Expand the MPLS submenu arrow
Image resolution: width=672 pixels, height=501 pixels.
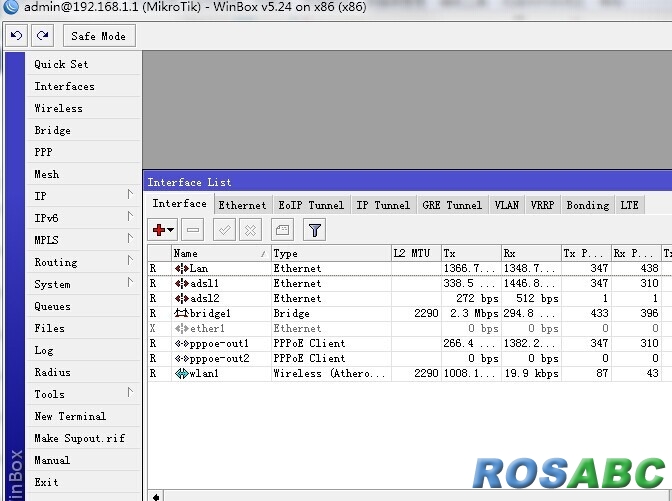point(130,238)
